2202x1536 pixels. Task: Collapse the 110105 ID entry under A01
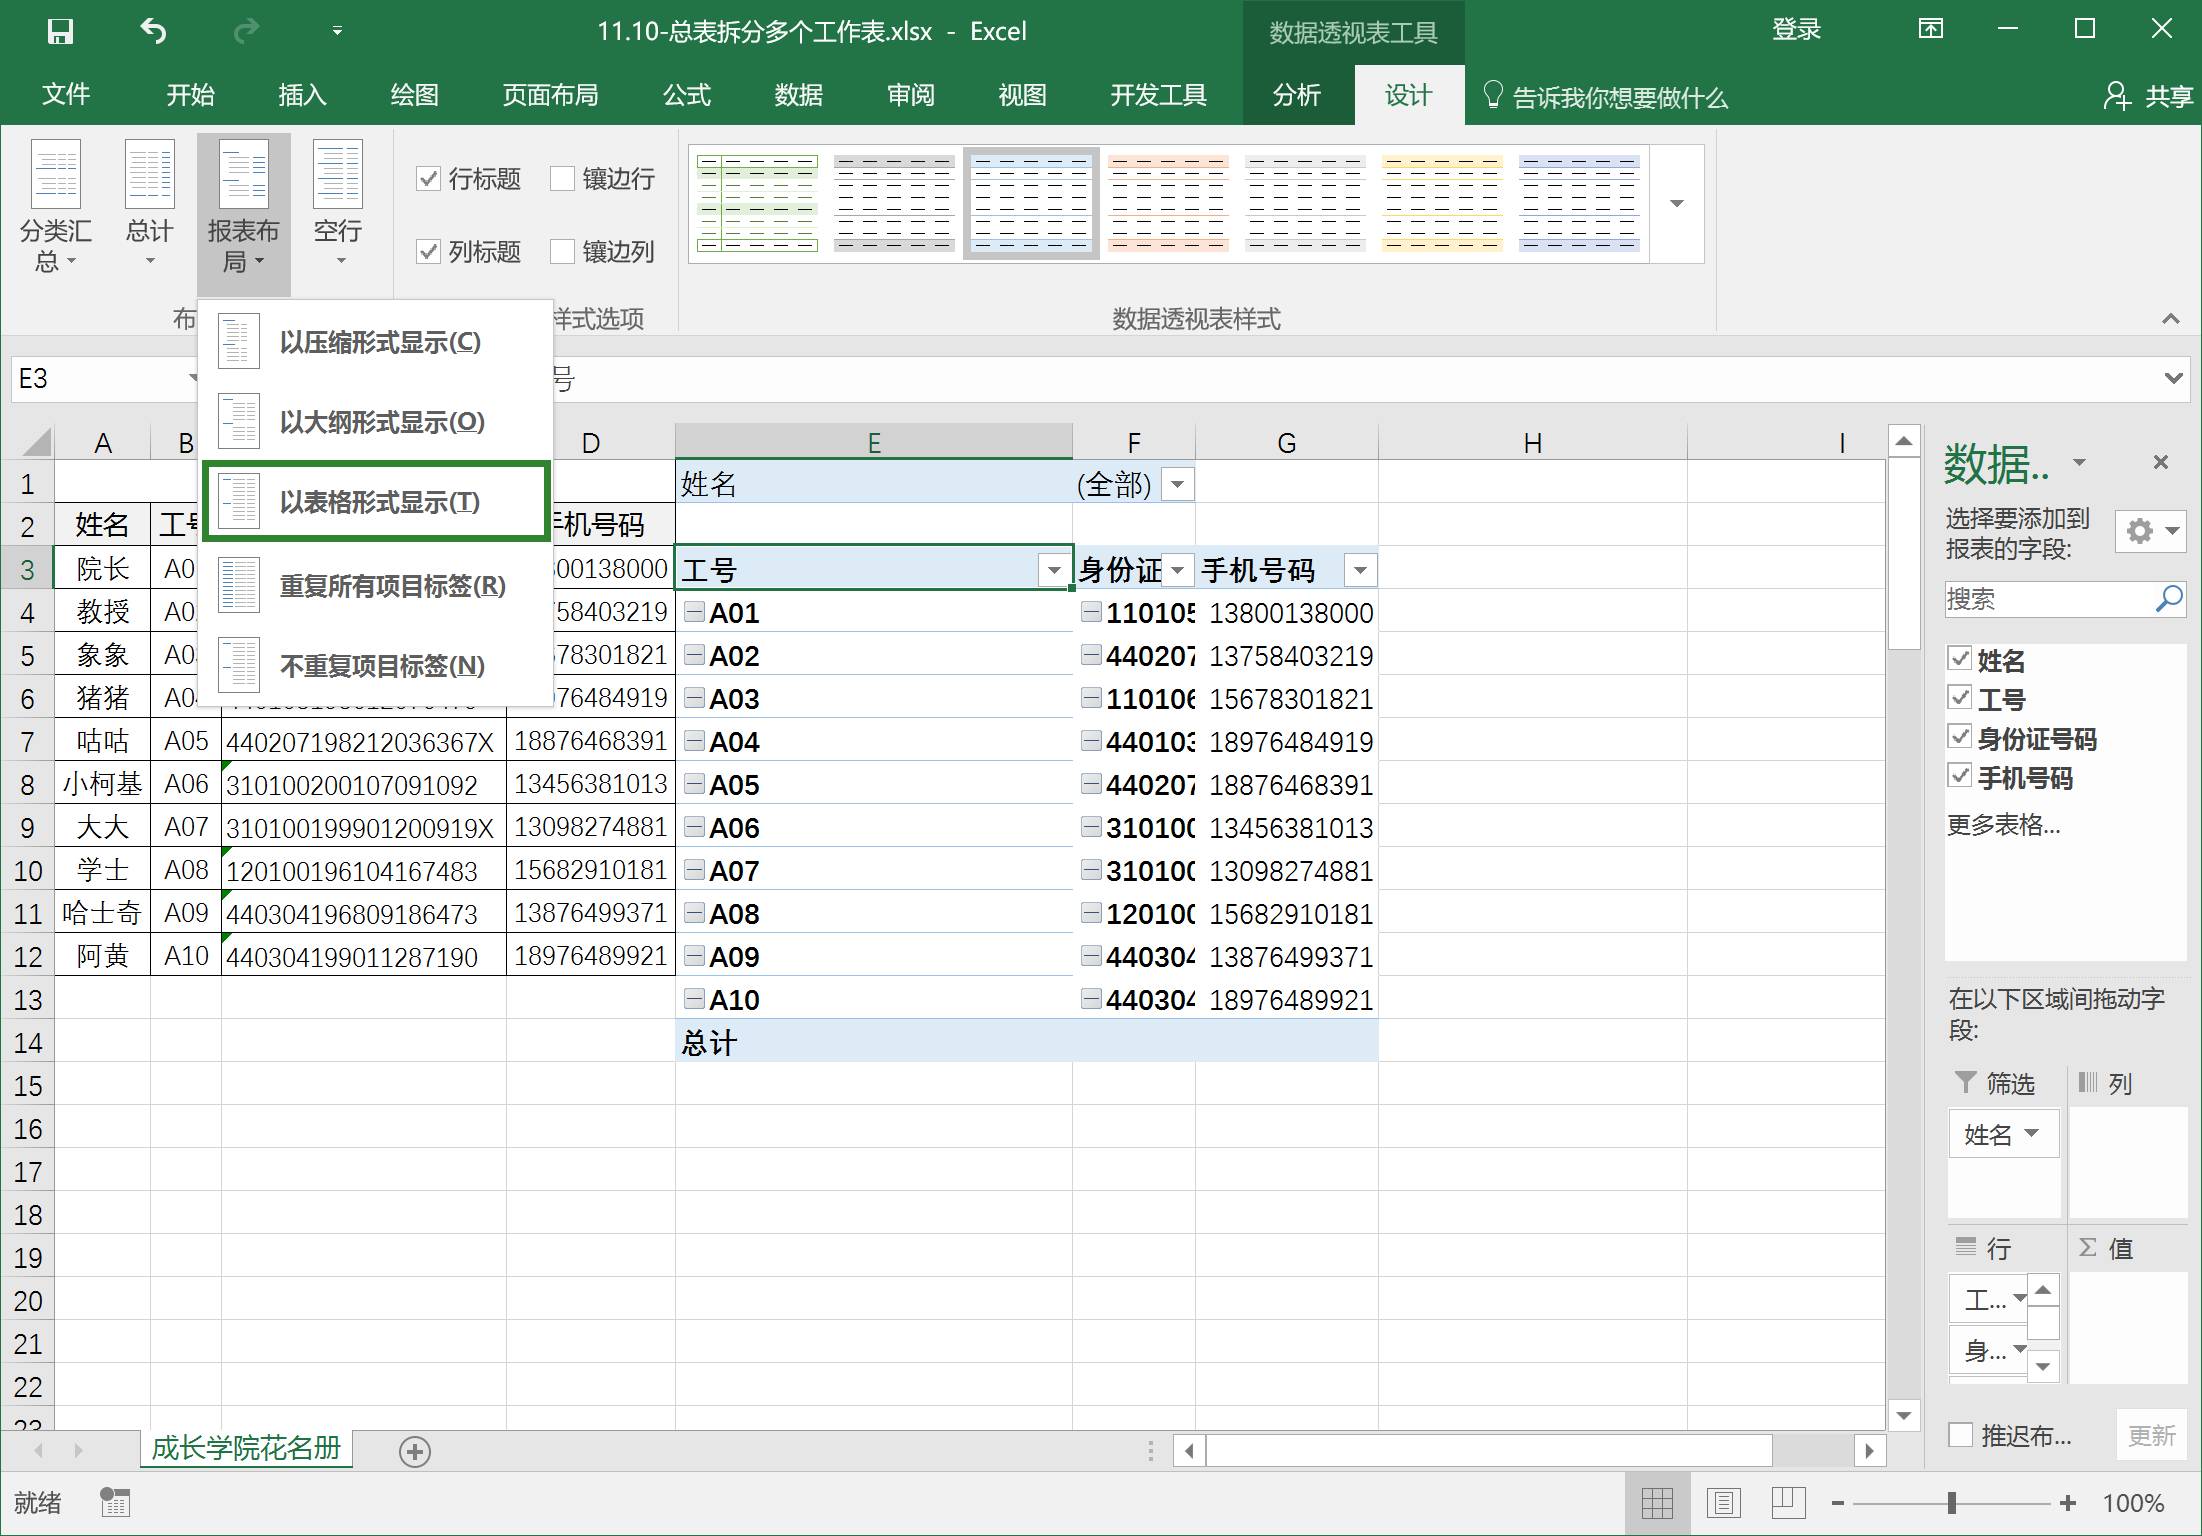click(x=1092, y=612)
